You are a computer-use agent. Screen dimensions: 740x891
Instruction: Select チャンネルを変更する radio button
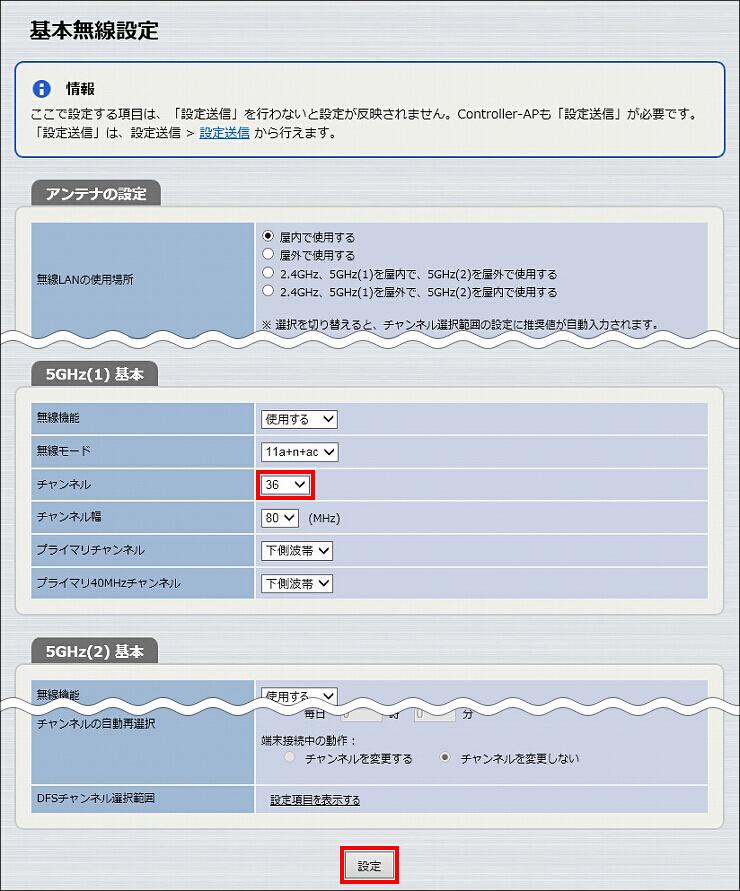coord(289,757)
